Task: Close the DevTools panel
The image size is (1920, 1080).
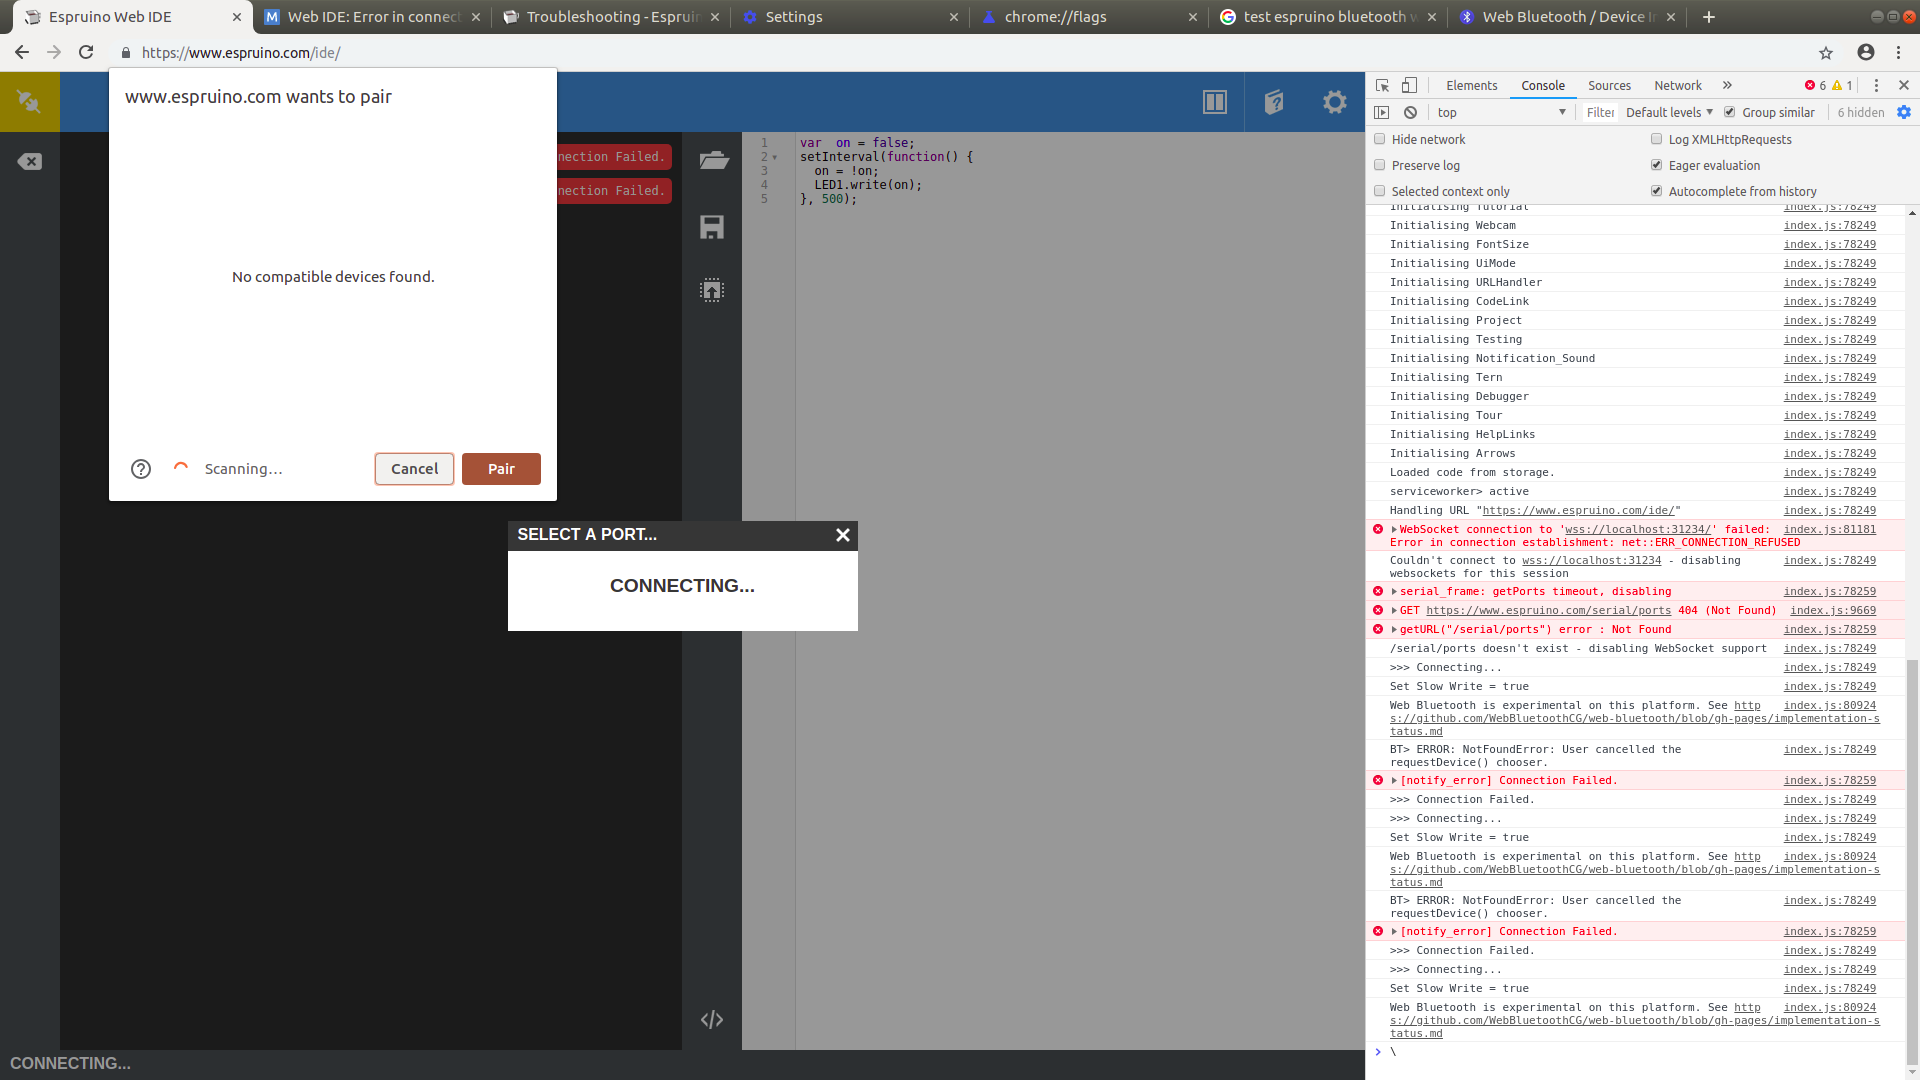Action: [x=1904, y=86]
